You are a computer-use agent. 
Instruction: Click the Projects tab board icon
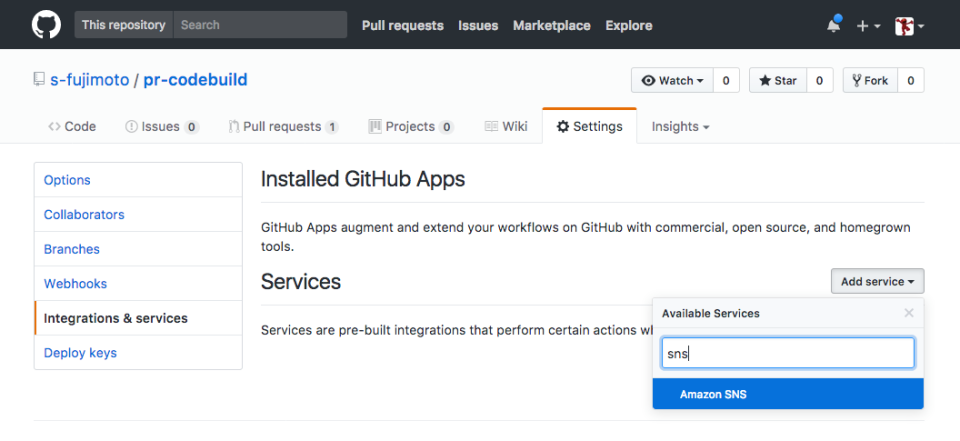(x=375, y=126)
